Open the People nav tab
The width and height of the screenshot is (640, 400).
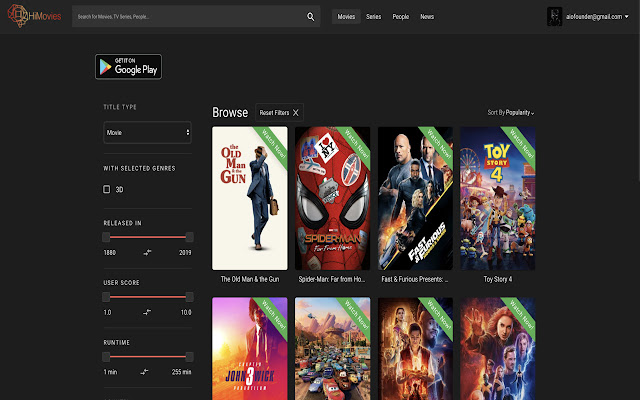(x=400, y=17)
